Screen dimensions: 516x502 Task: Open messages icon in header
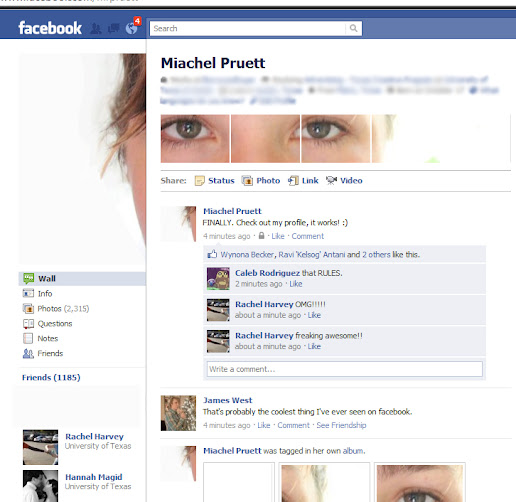(114, 28)
